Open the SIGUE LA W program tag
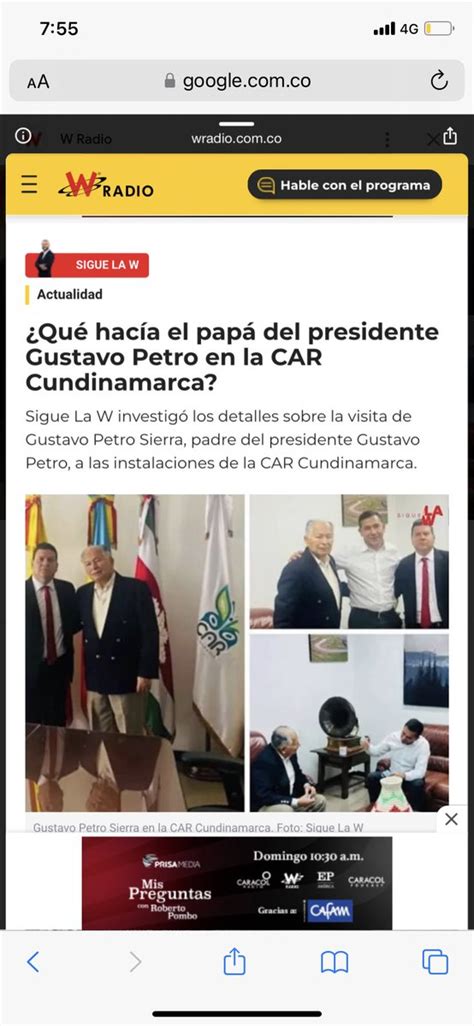 pos(87,264)
